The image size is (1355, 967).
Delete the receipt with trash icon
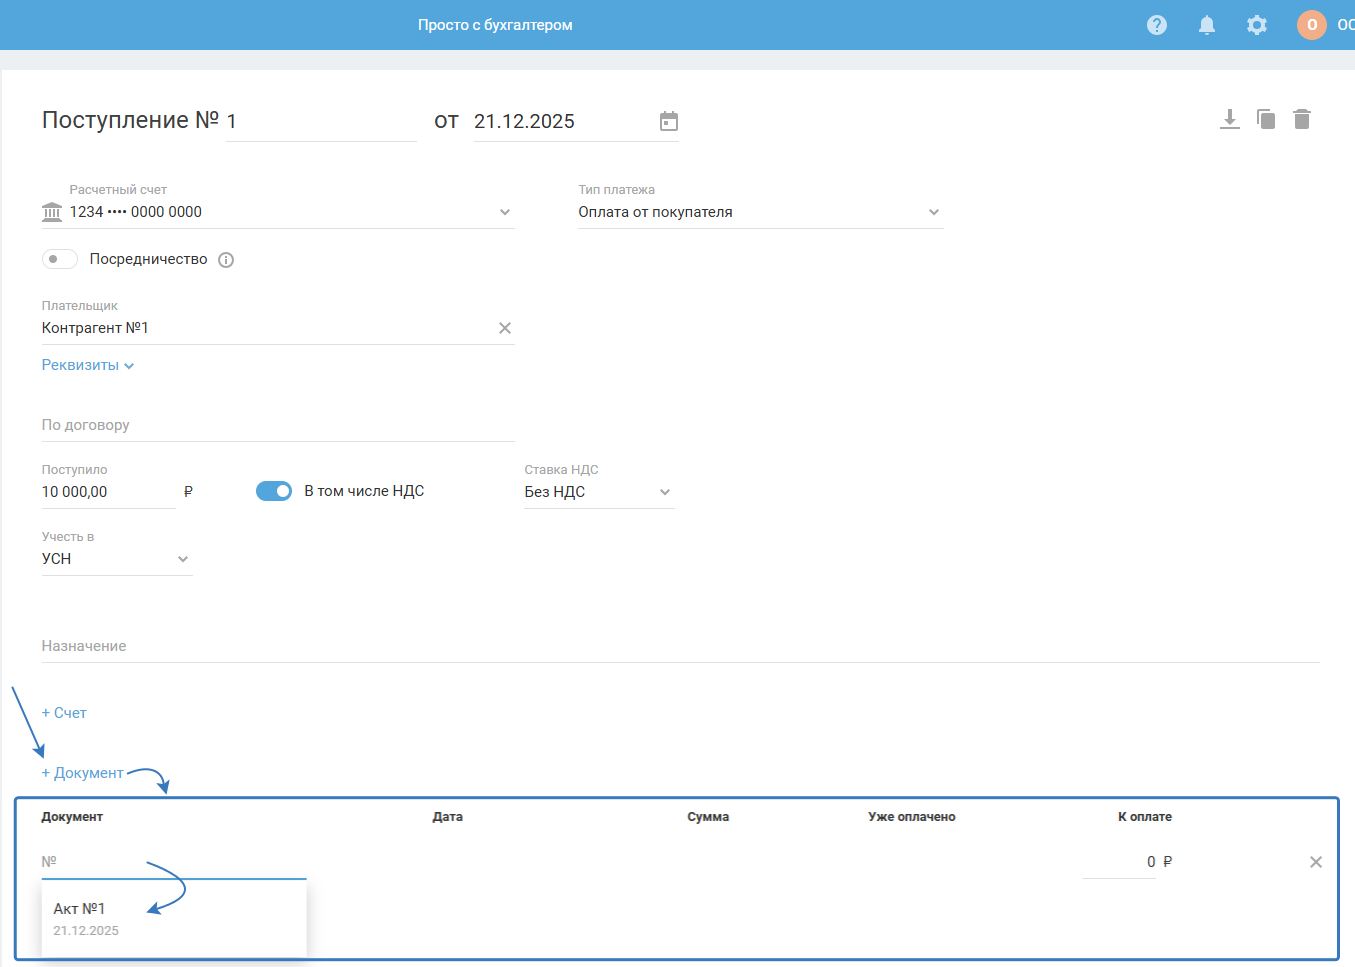click(x=1302, y=120)
